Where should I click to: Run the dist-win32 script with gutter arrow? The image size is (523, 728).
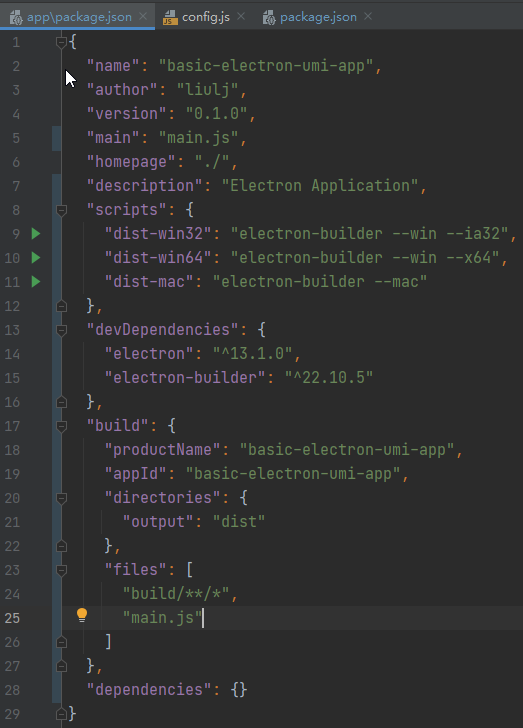[x=36, y=234]
